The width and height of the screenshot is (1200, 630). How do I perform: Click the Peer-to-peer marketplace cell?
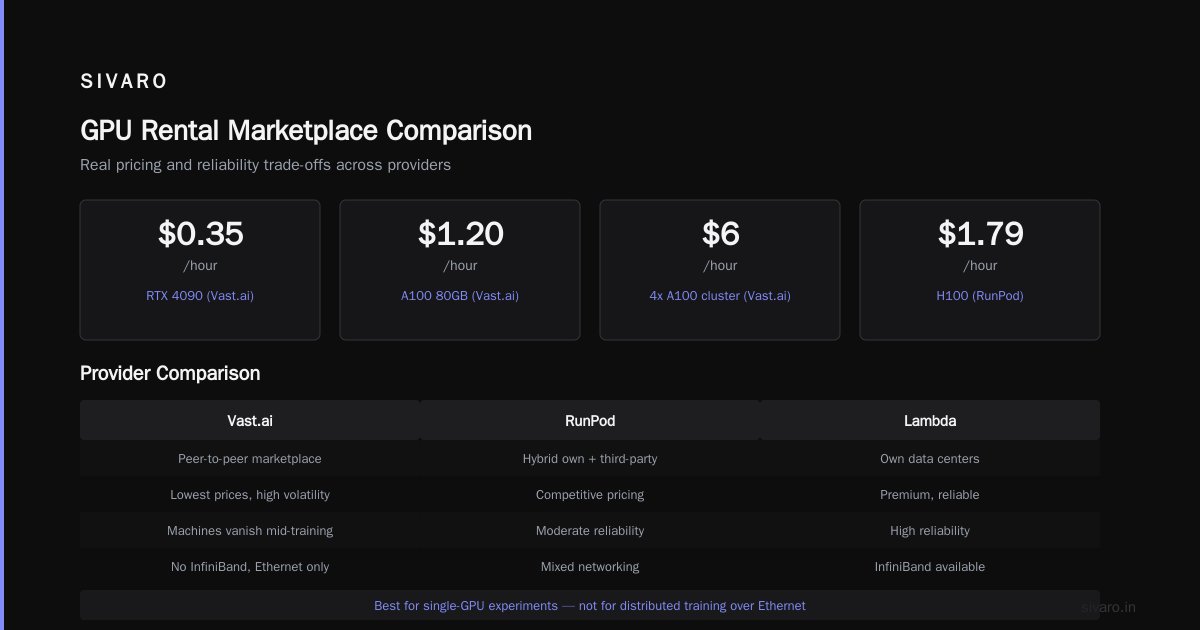click(x=250, y=459)
